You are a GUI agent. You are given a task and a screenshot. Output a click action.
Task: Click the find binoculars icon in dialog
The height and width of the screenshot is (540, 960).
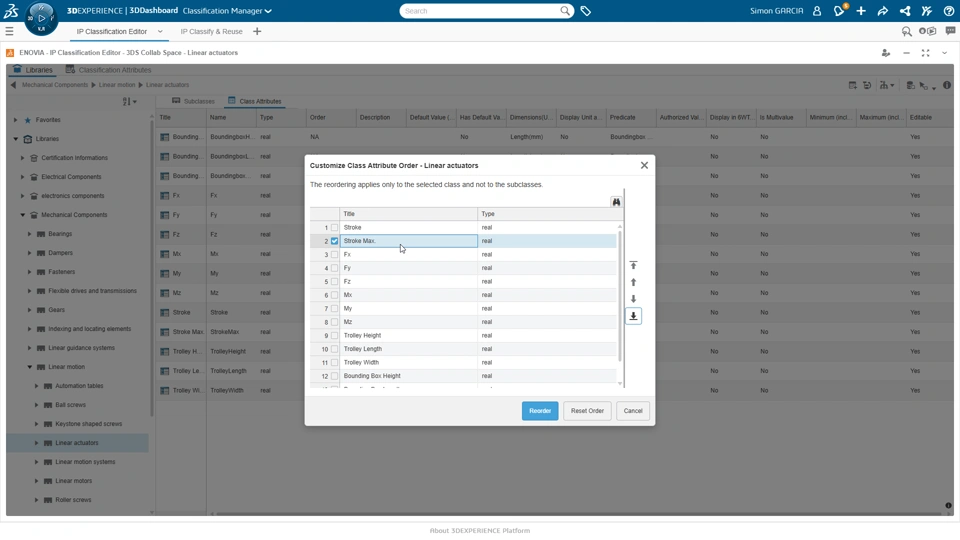click(616, 202)
